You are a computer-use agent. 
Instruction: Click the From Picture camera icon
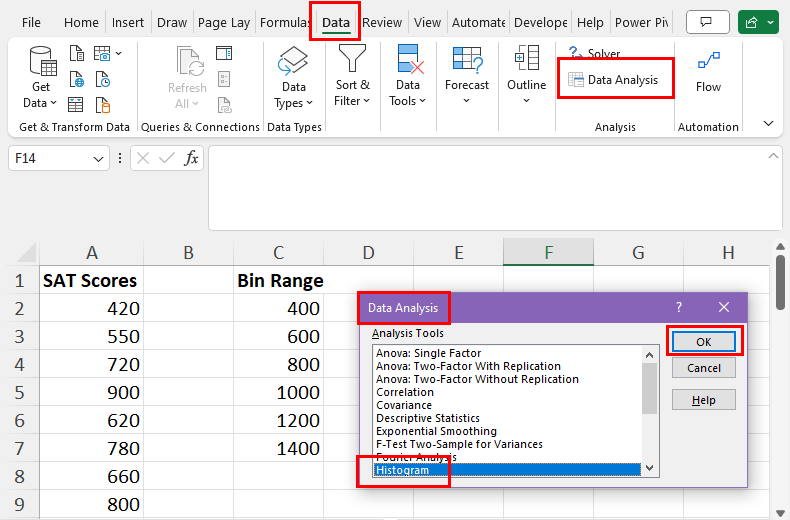(102, 53)
